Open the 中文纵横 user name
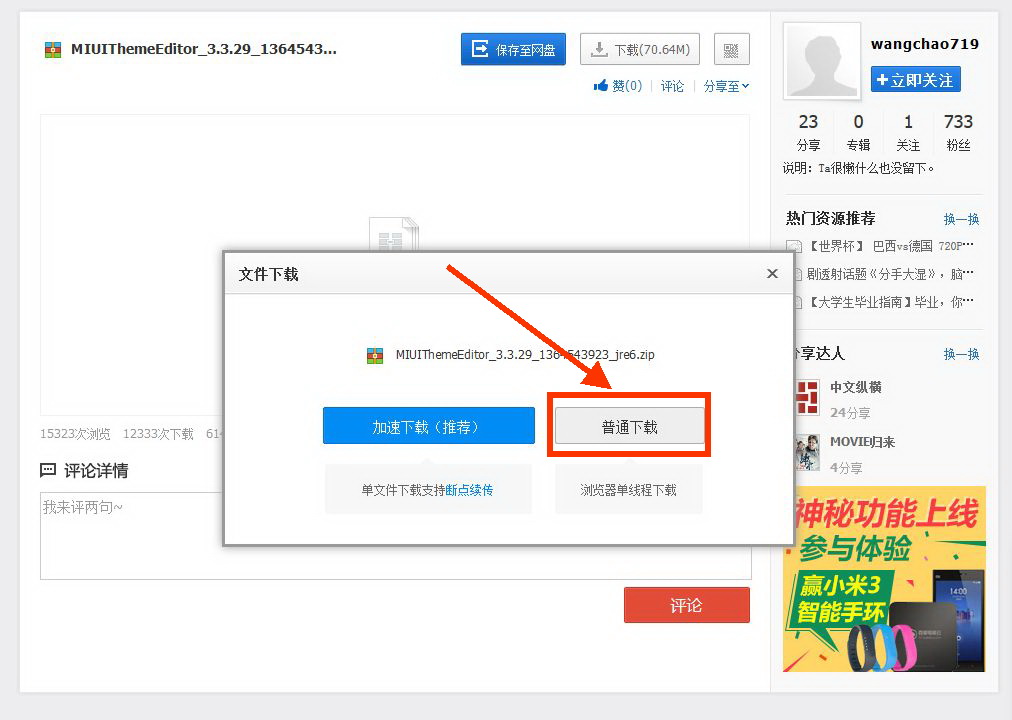The image size is (1012, 720). (856, 387)
